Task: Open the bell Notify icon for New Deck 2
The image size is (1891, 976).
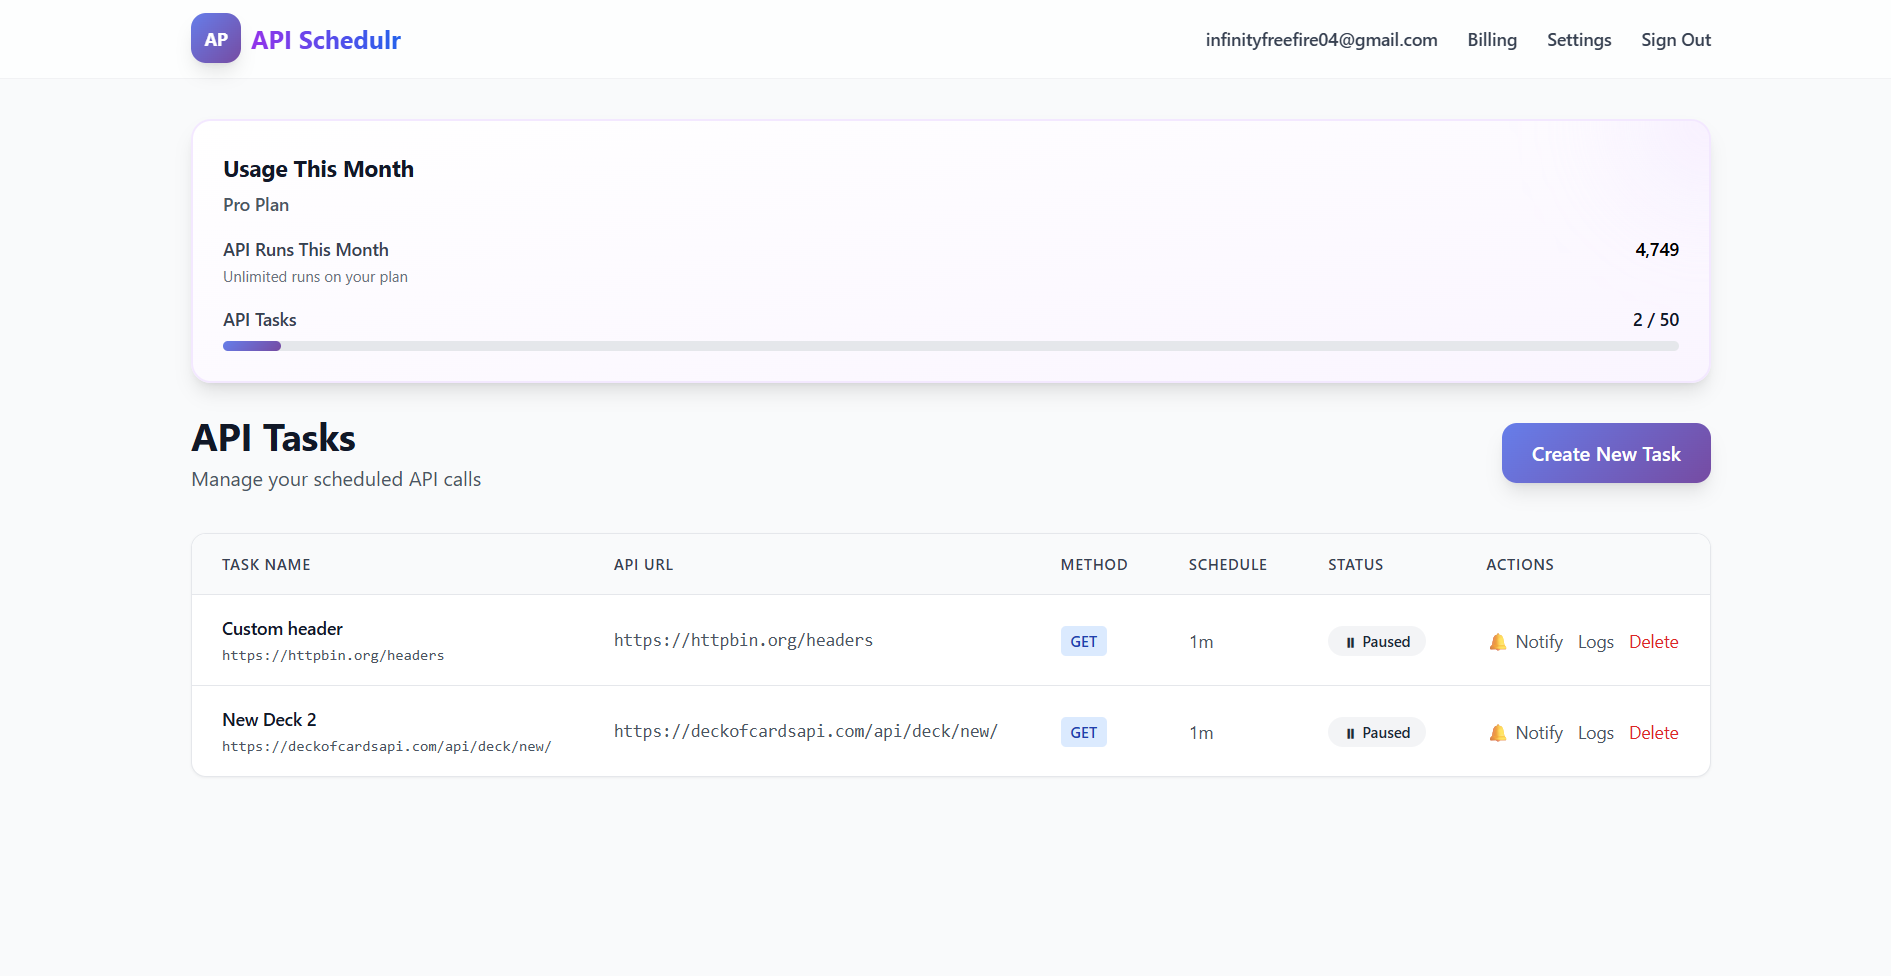Action: (1497, 732)
